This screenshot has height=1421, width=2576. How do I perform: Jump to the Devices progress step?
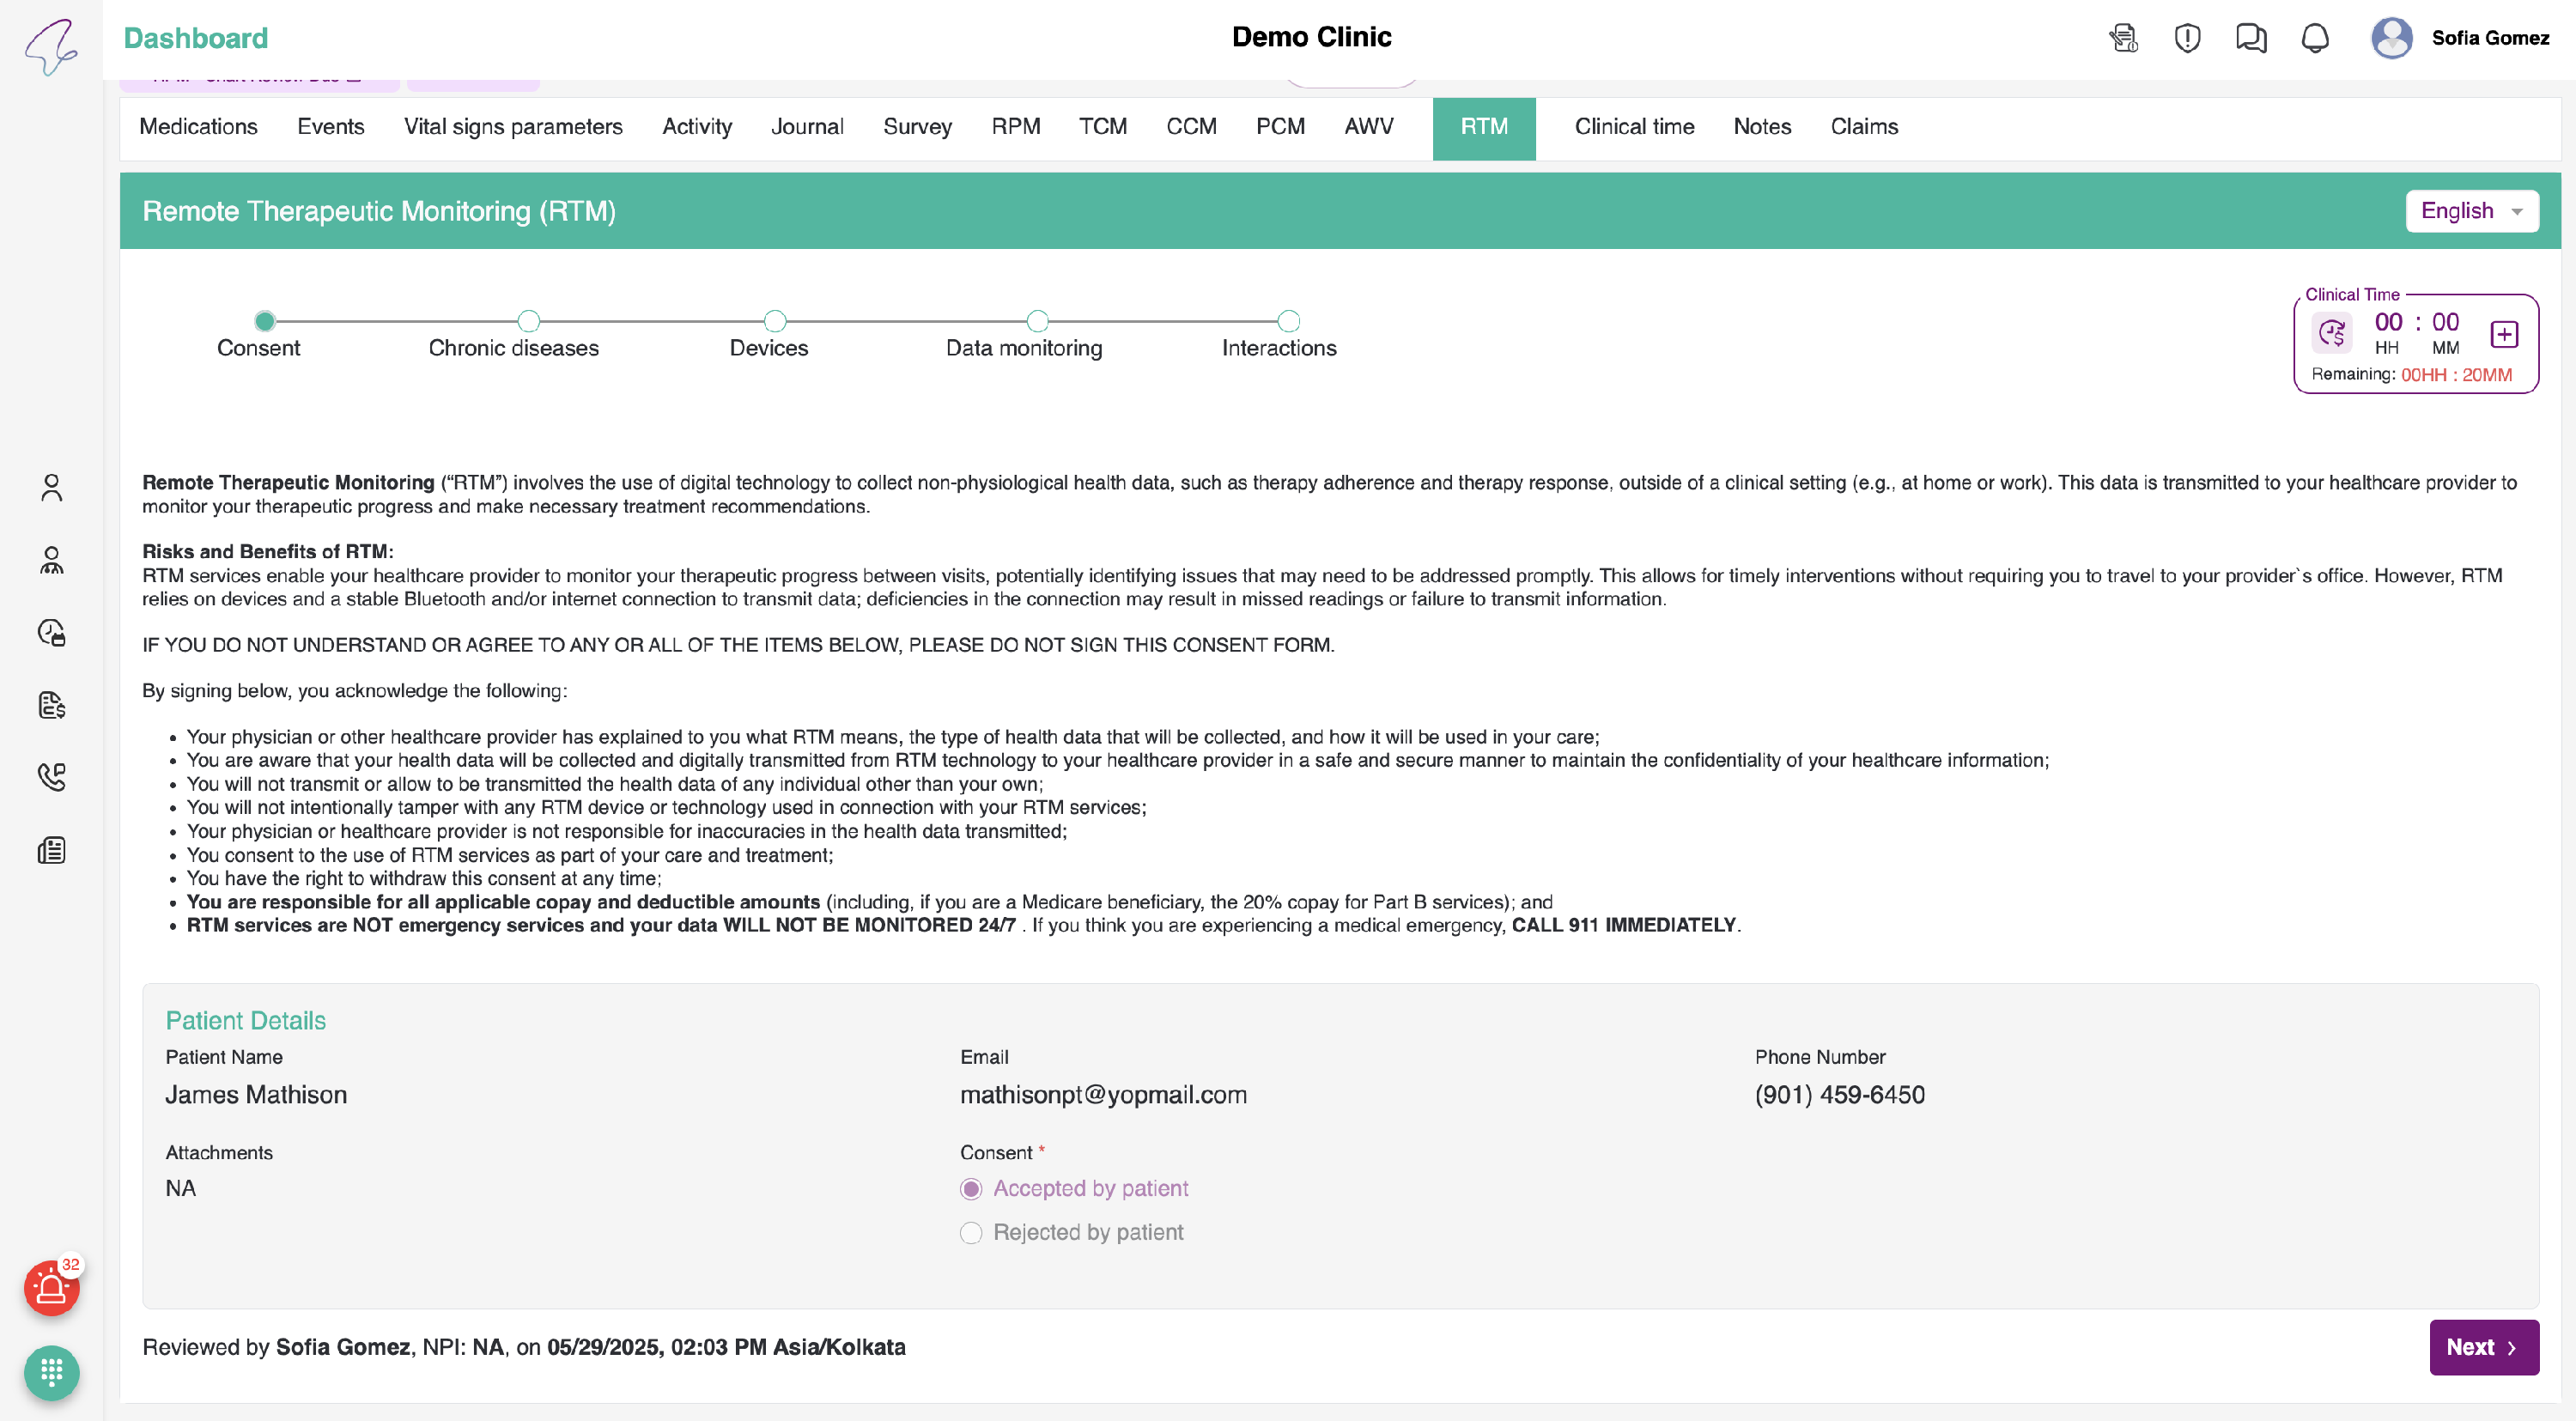coord(774,321)
